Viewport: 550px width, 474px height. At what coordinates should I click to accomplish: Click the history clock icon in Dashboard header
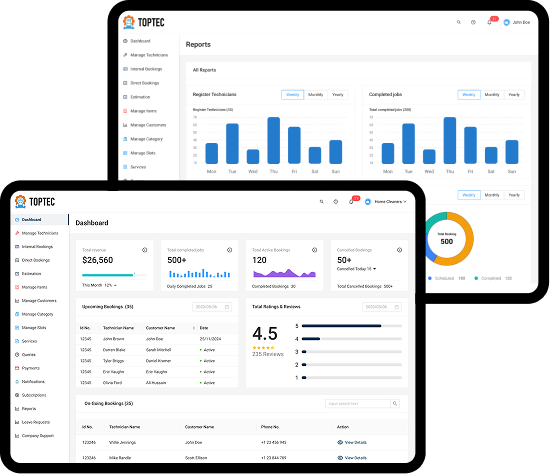(x=336, y=202)
